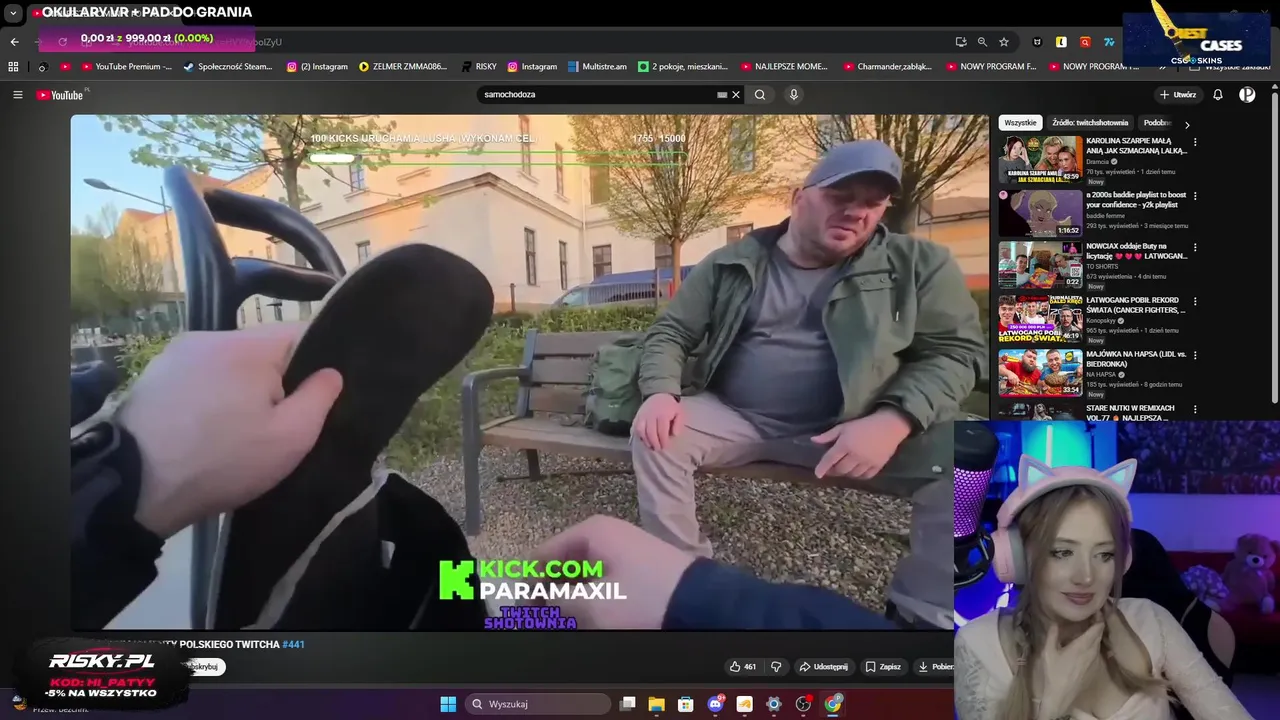Open ŁATWOGANG POBIŁ REKORD ŚWIATA title
The height and width of the screenshot is (720, 1280).
1136,305
